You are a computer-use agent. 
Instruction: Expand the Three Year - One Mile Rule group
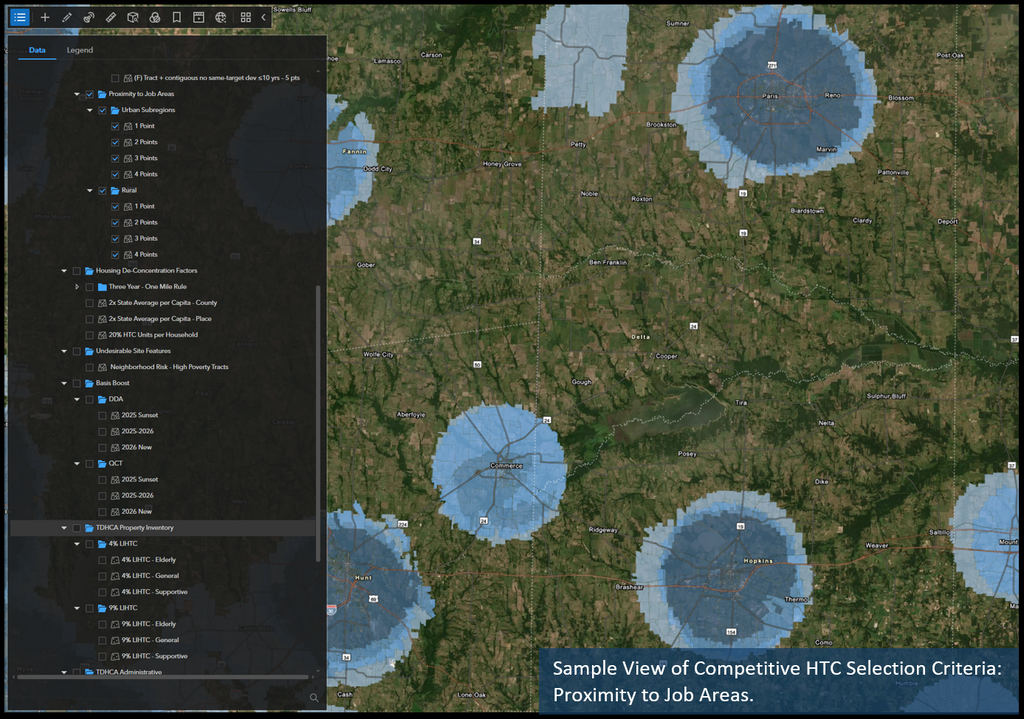point(77,287)
